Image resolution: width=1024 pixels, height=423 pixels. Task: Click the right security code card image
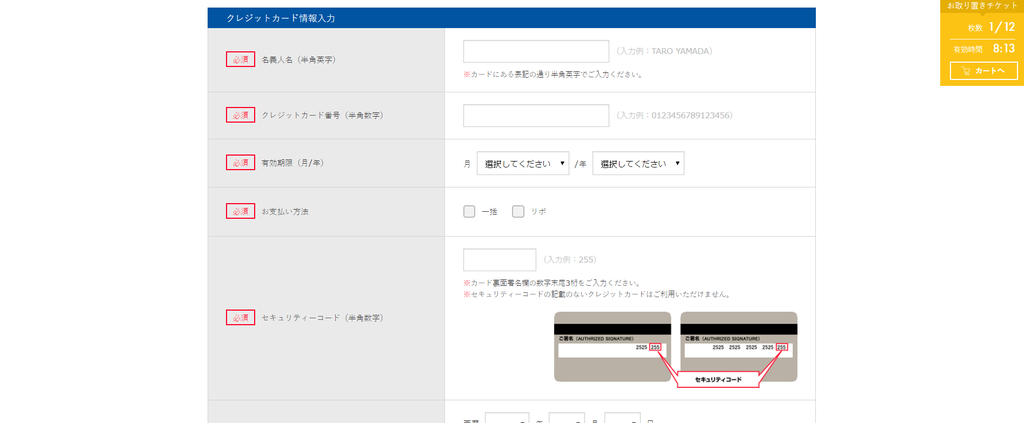tap(739, 347)
